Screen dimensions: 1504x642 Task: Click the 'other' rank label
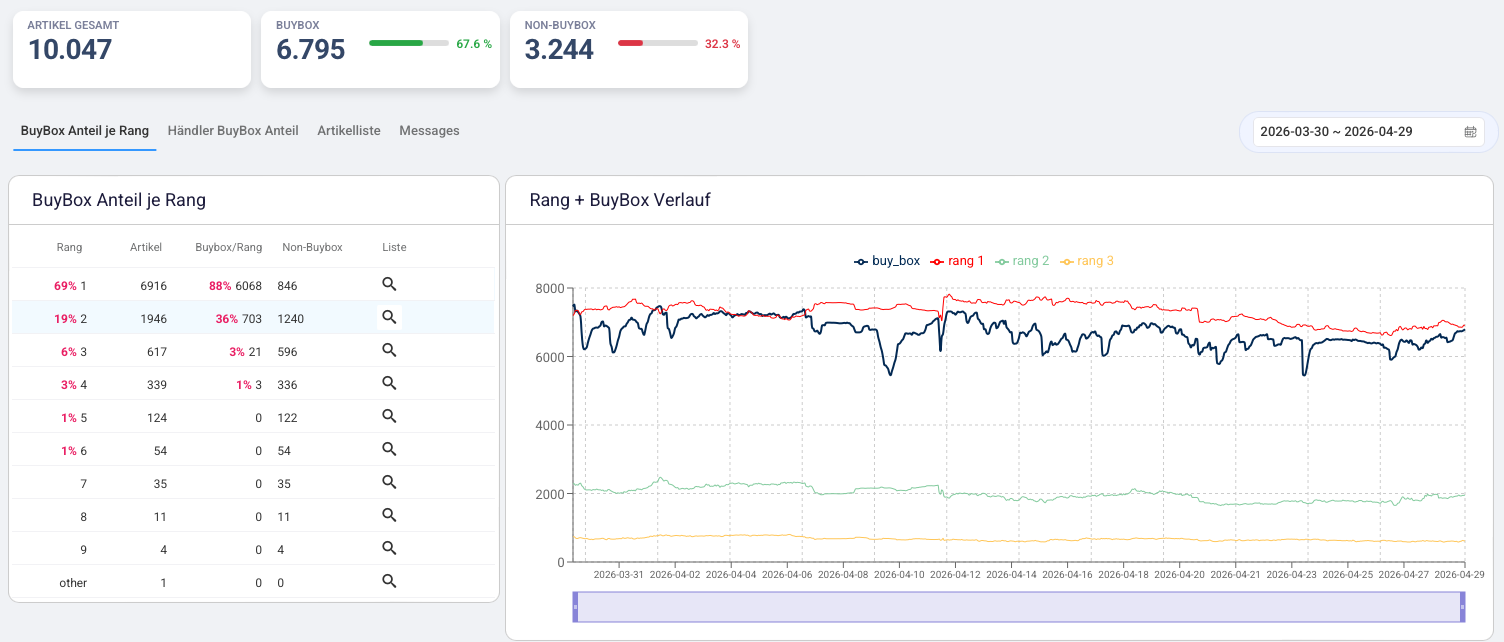[x=73, y=583]
